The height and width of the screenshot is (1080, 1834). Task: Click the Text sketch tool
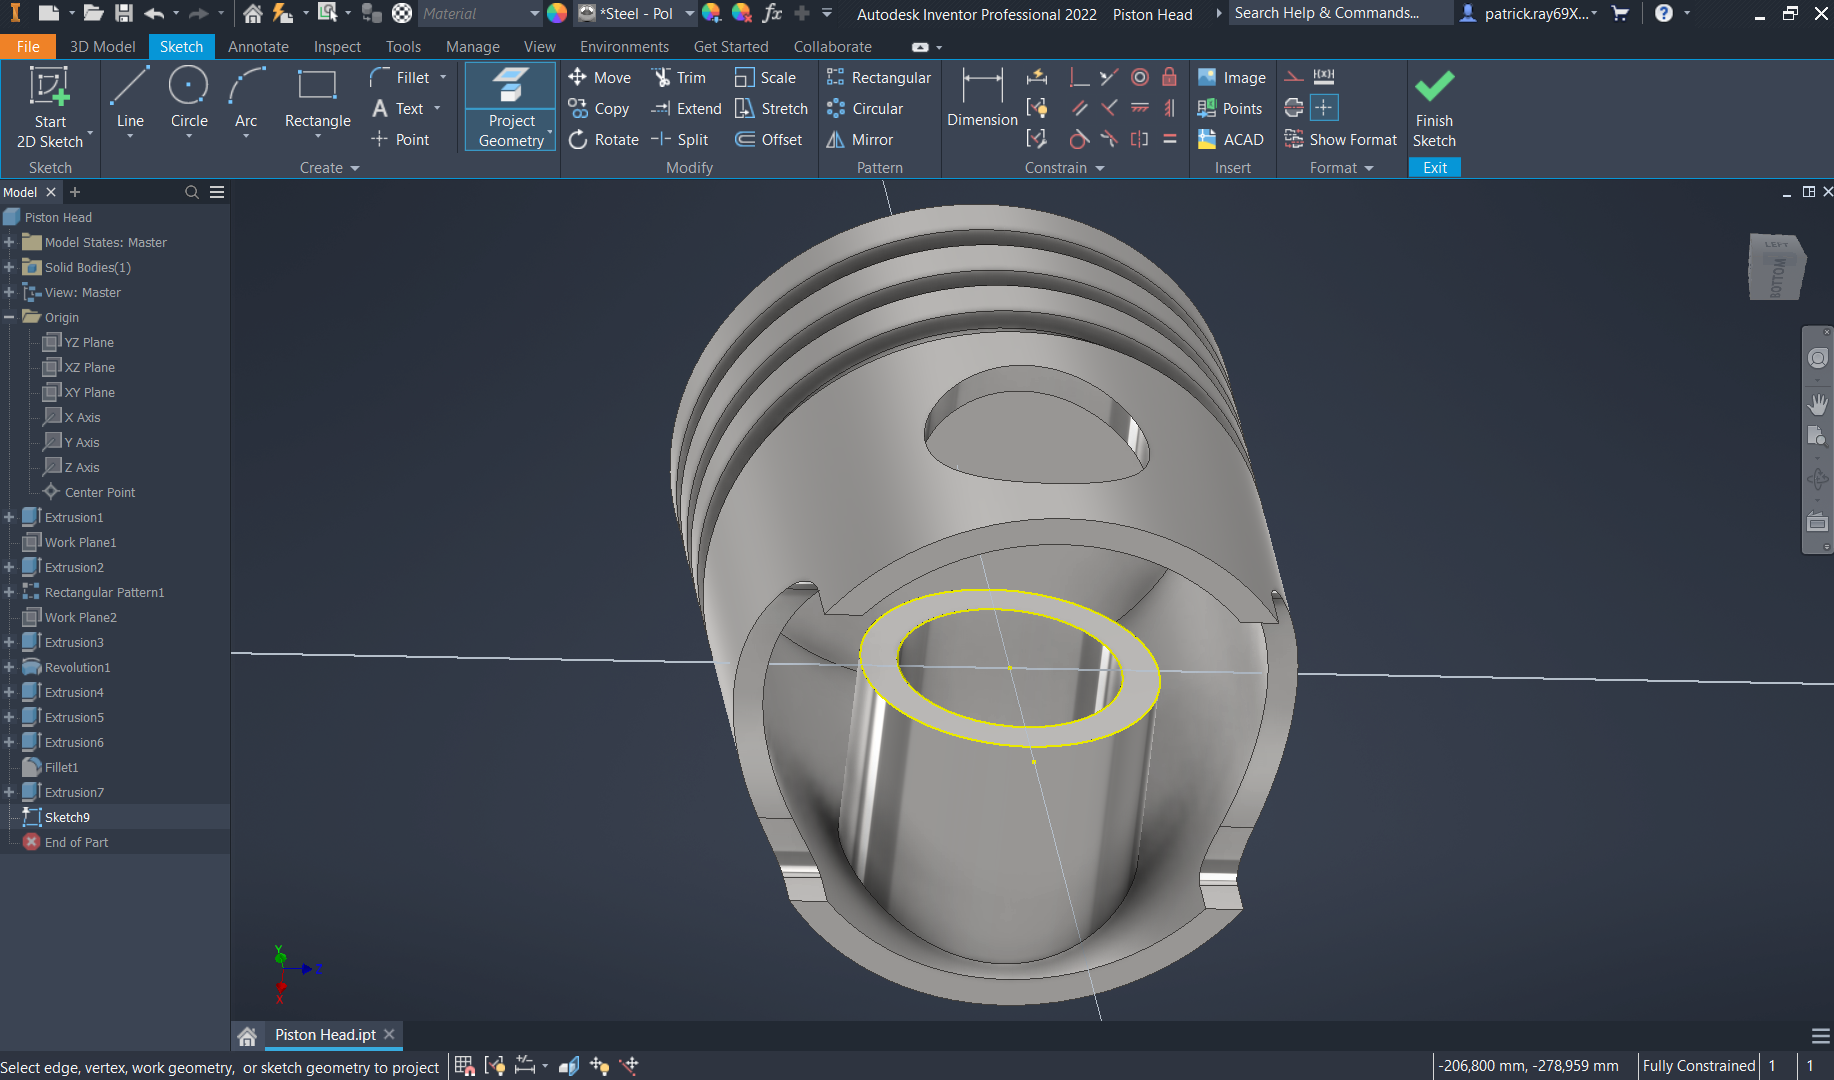point(397,108)
